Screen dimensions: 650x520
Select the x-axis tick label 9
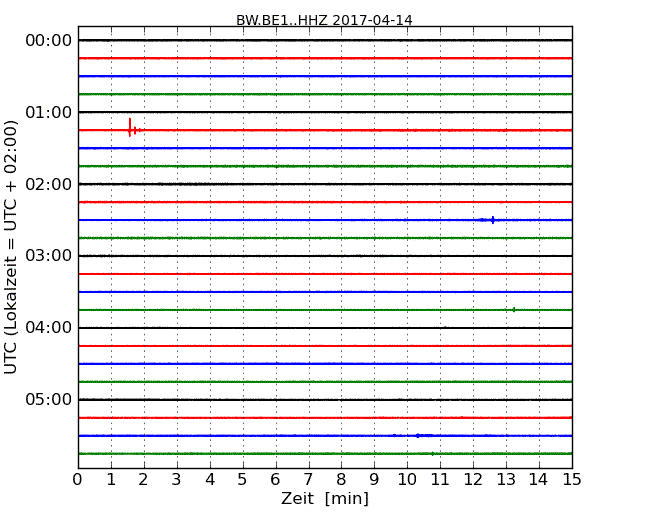click(x=374, y=480)
